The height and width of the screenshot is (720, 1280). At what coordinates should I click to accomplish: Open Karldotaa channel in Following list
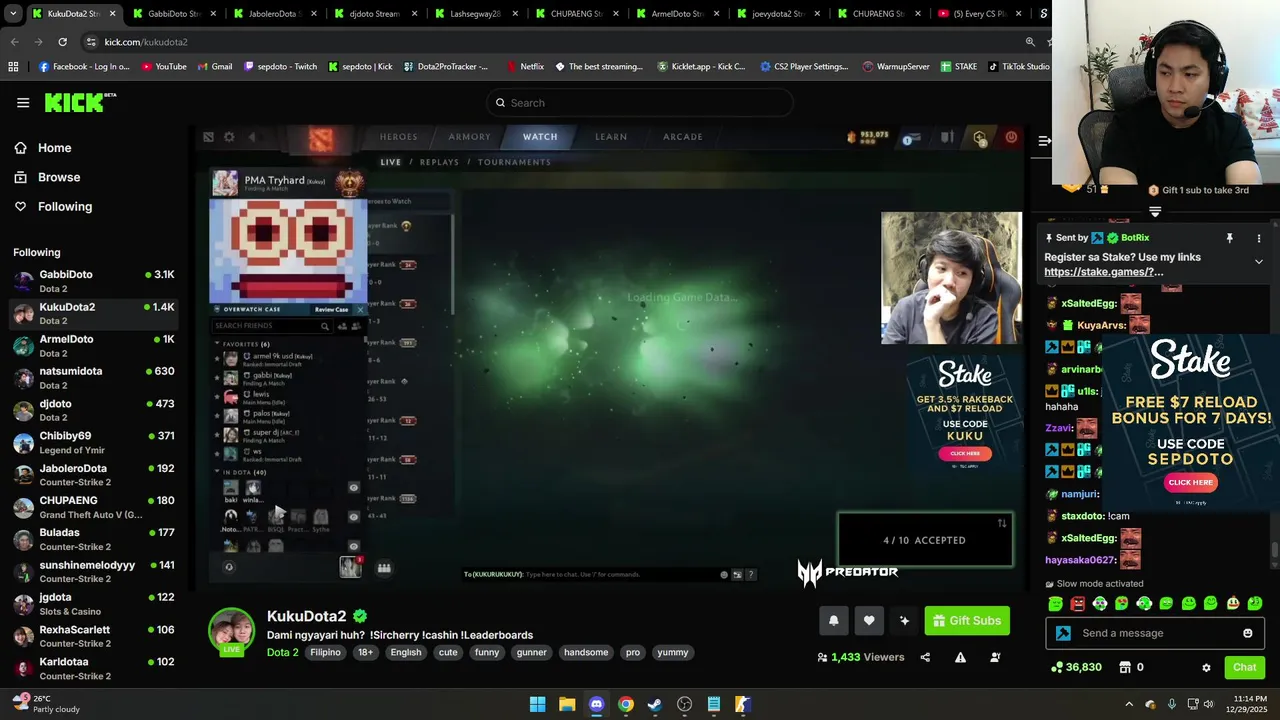point(93,668)
